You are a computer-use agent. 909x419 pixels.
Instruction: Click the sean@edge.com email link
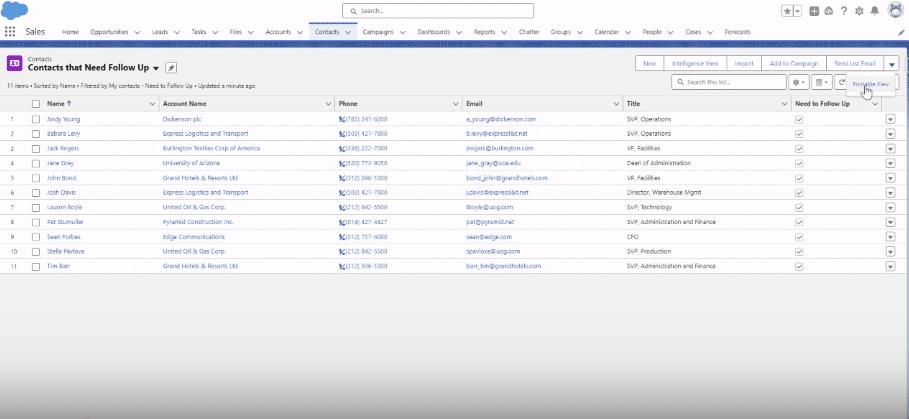[x=489, y=237]
